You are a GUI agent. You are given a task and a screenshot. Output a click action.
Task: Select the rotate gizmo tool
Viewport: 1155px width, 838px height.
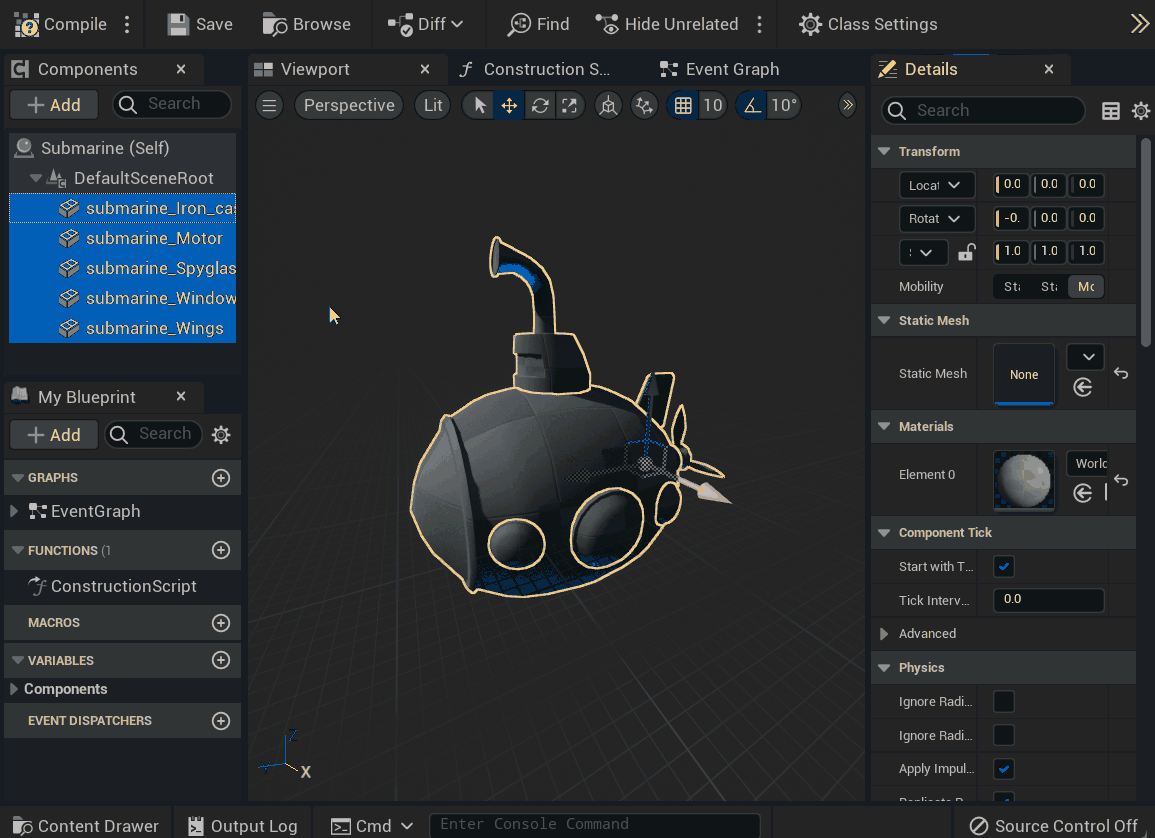[x=540, y=106]
